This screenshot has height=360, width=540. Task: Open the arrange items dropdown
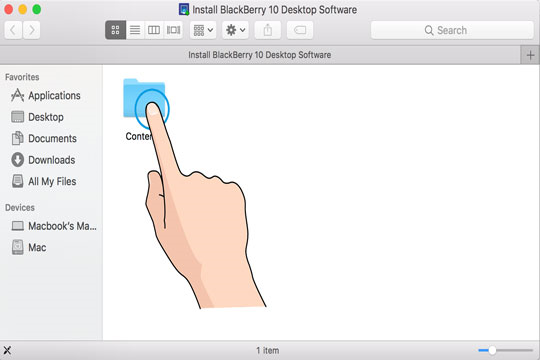tap(203, 30)
